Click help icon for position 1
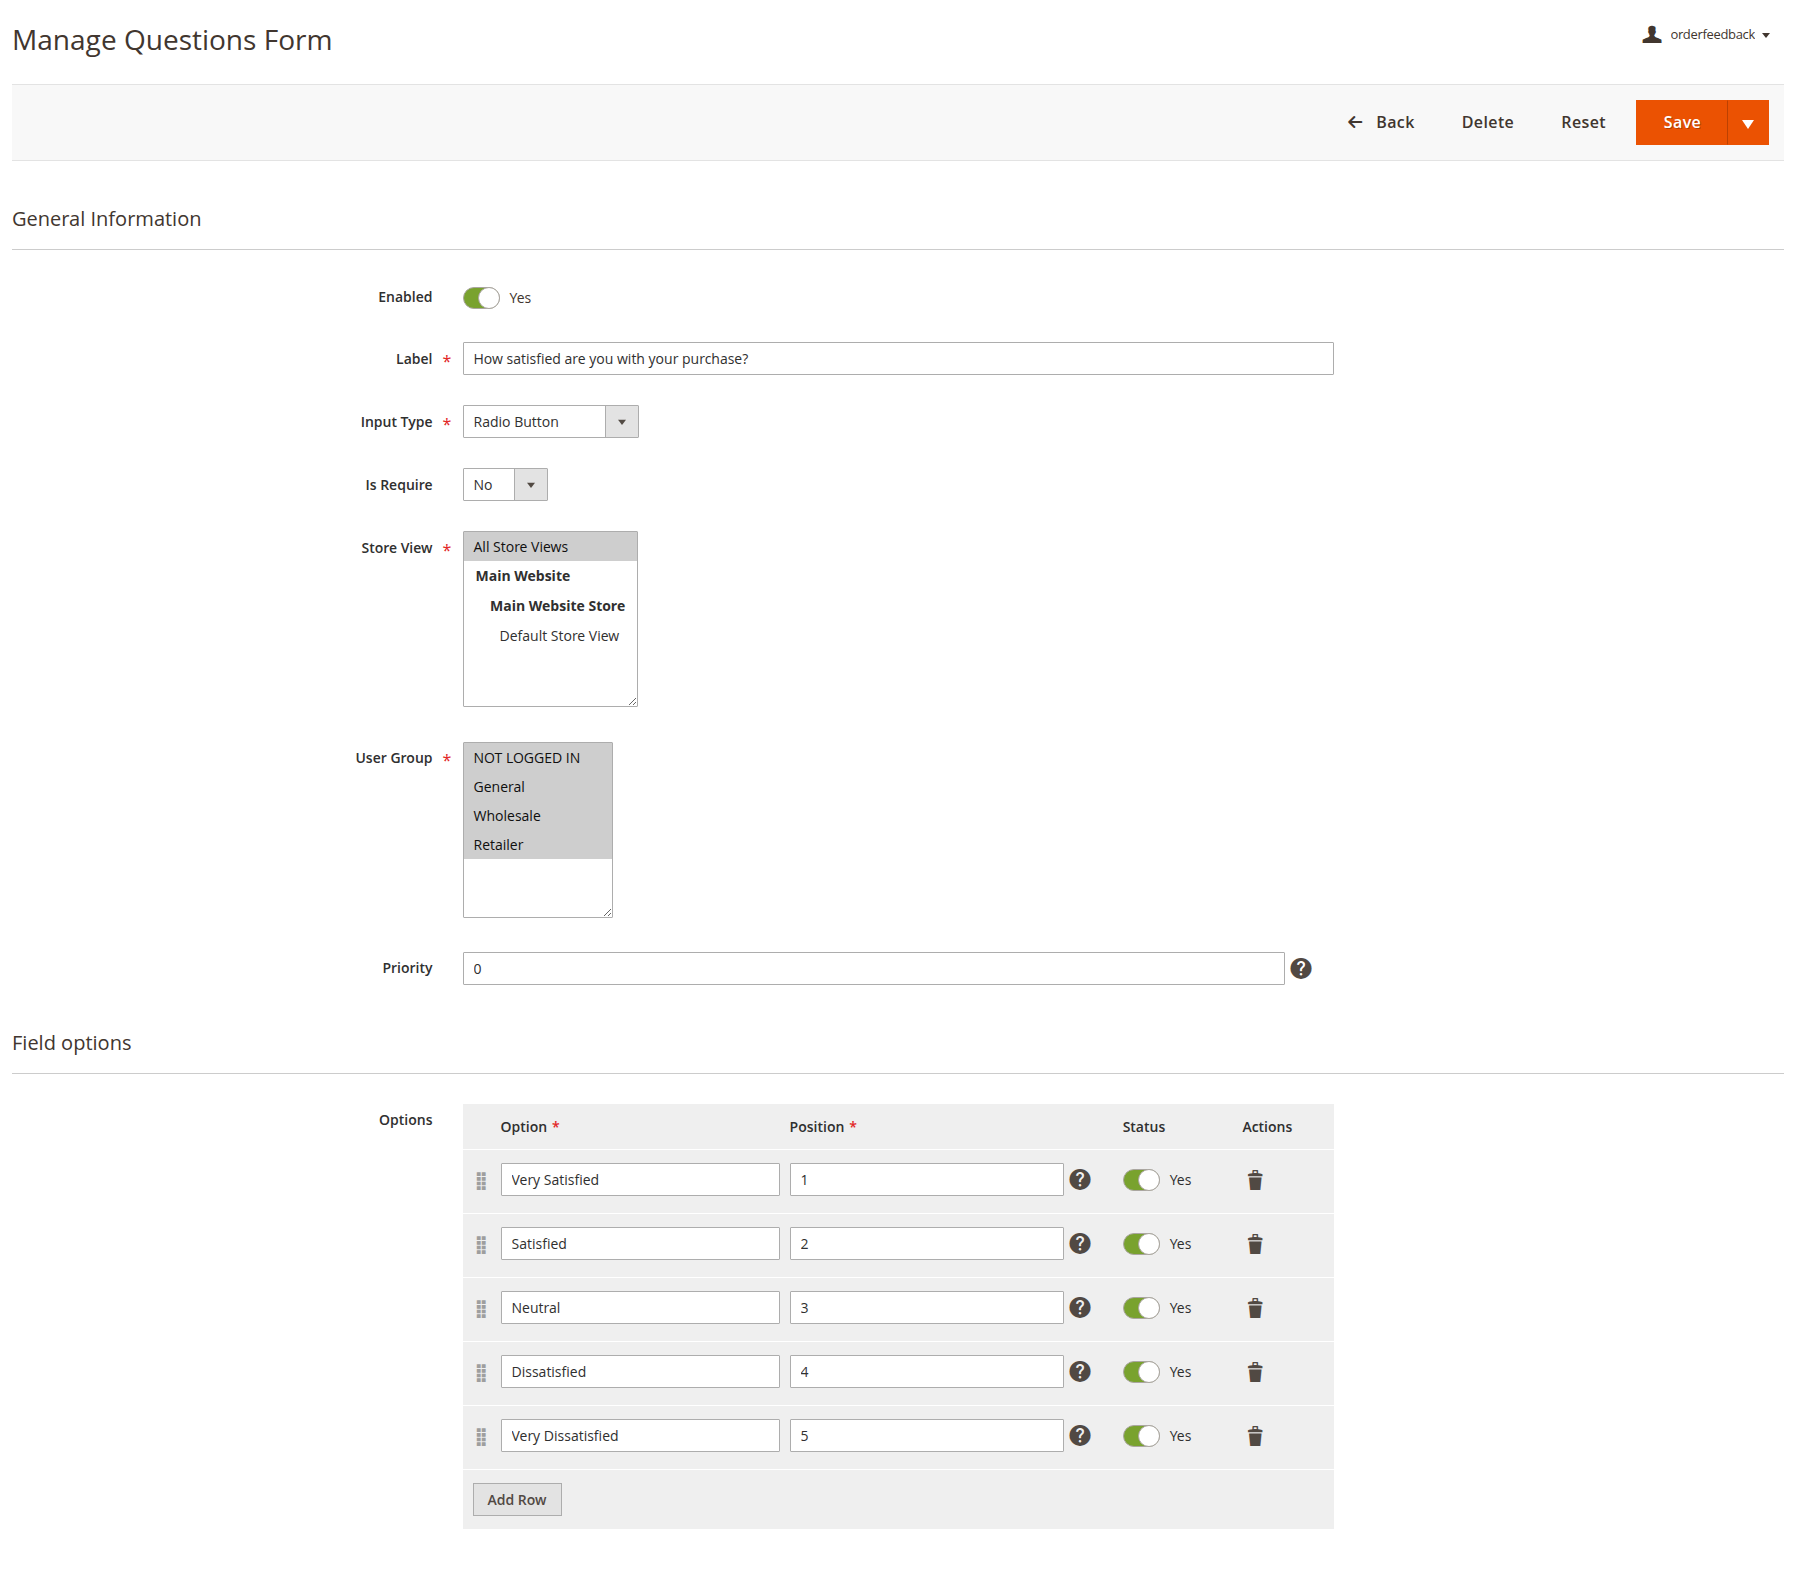This screenshot has width=1796, height=1569. click(1080, 1179)
